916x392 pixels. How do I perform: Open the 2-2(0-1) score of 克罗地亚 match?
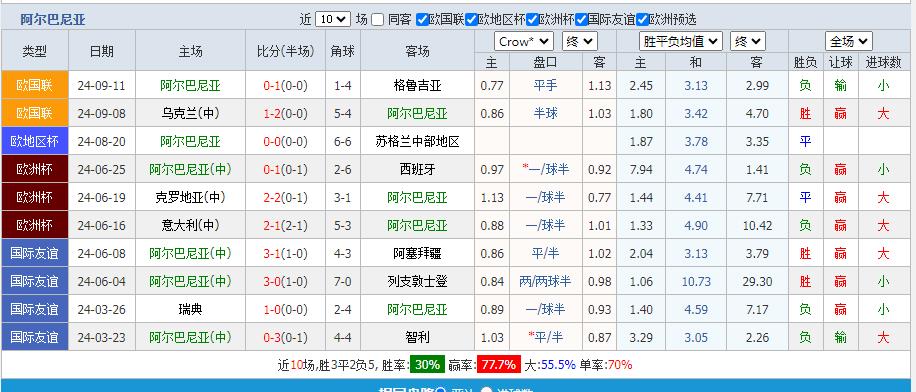point(286,198)
